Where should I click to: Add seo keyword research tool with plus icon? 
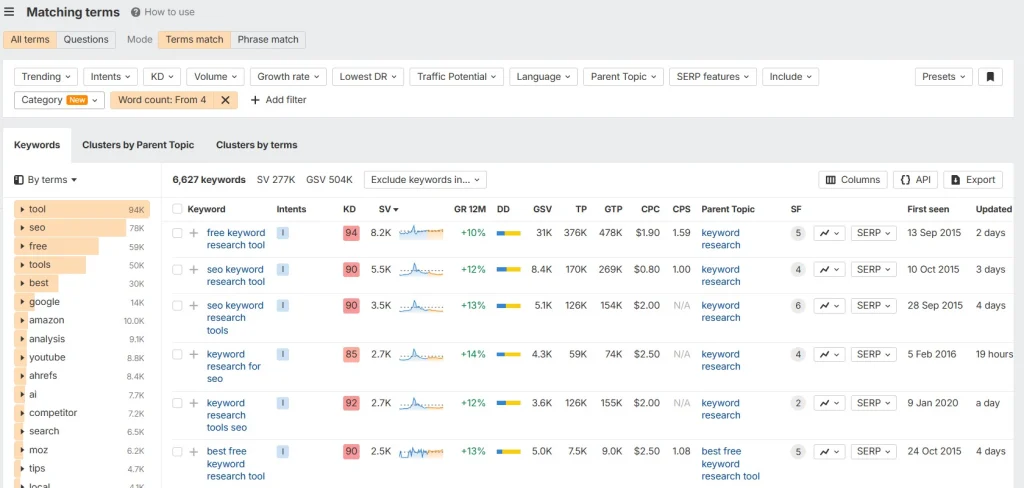193,270
